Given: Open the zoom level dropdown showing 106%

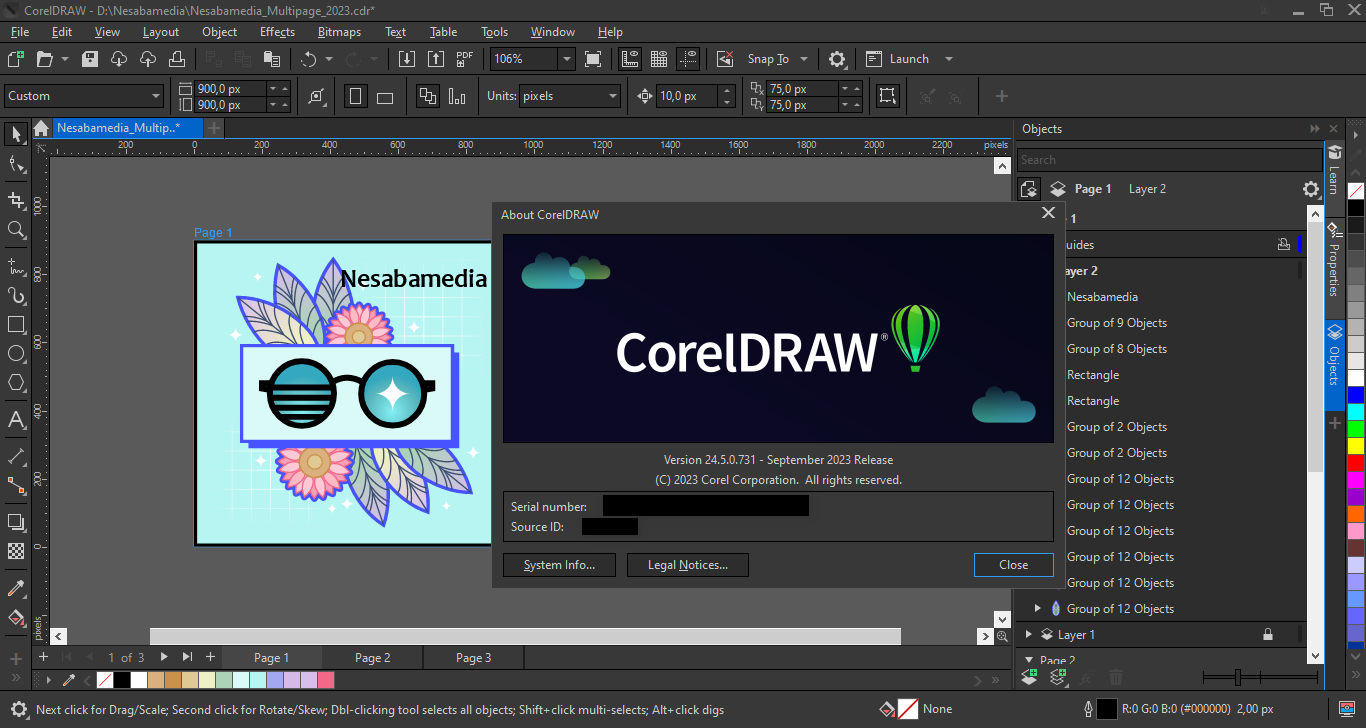Looking at the screenshot, I should tap(566, 59).
